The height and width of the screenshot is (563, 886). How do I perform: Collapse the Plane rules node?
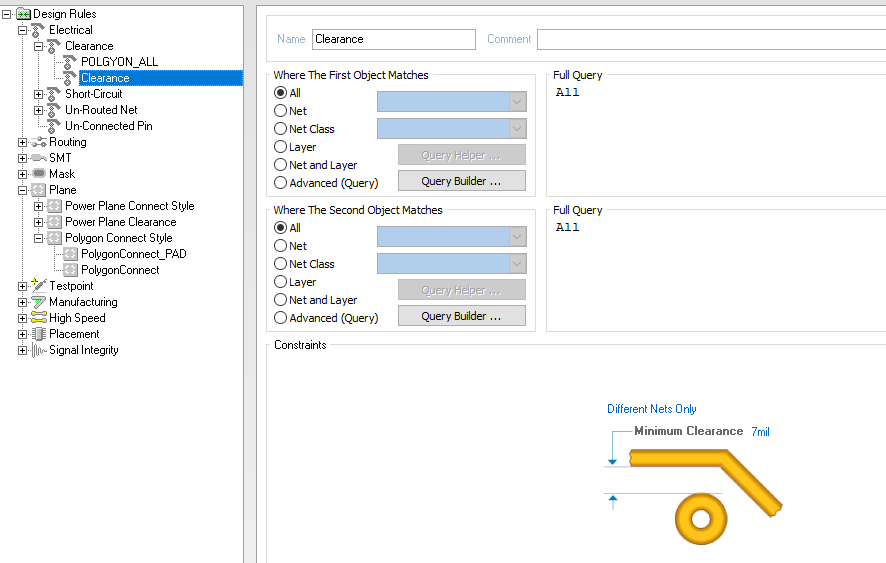click(23, 190)
